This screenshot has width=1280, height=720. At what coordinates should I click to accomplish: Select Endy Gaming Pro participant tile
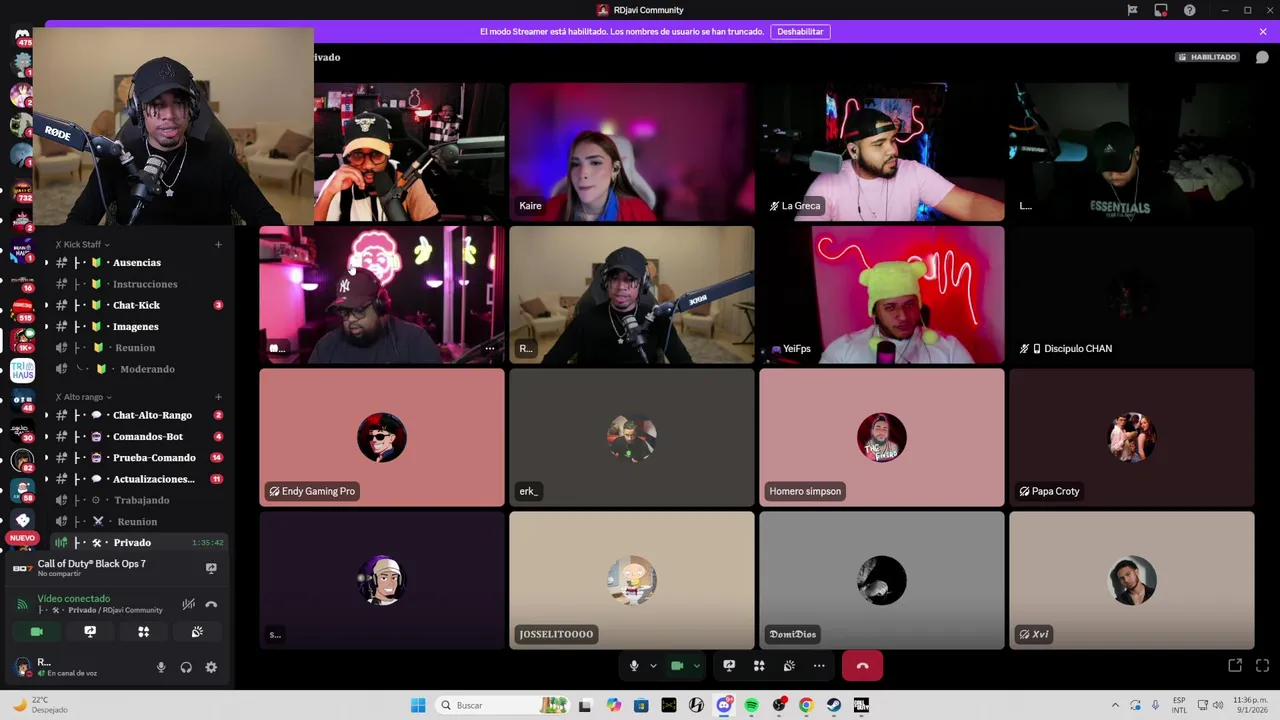point(382,438)
